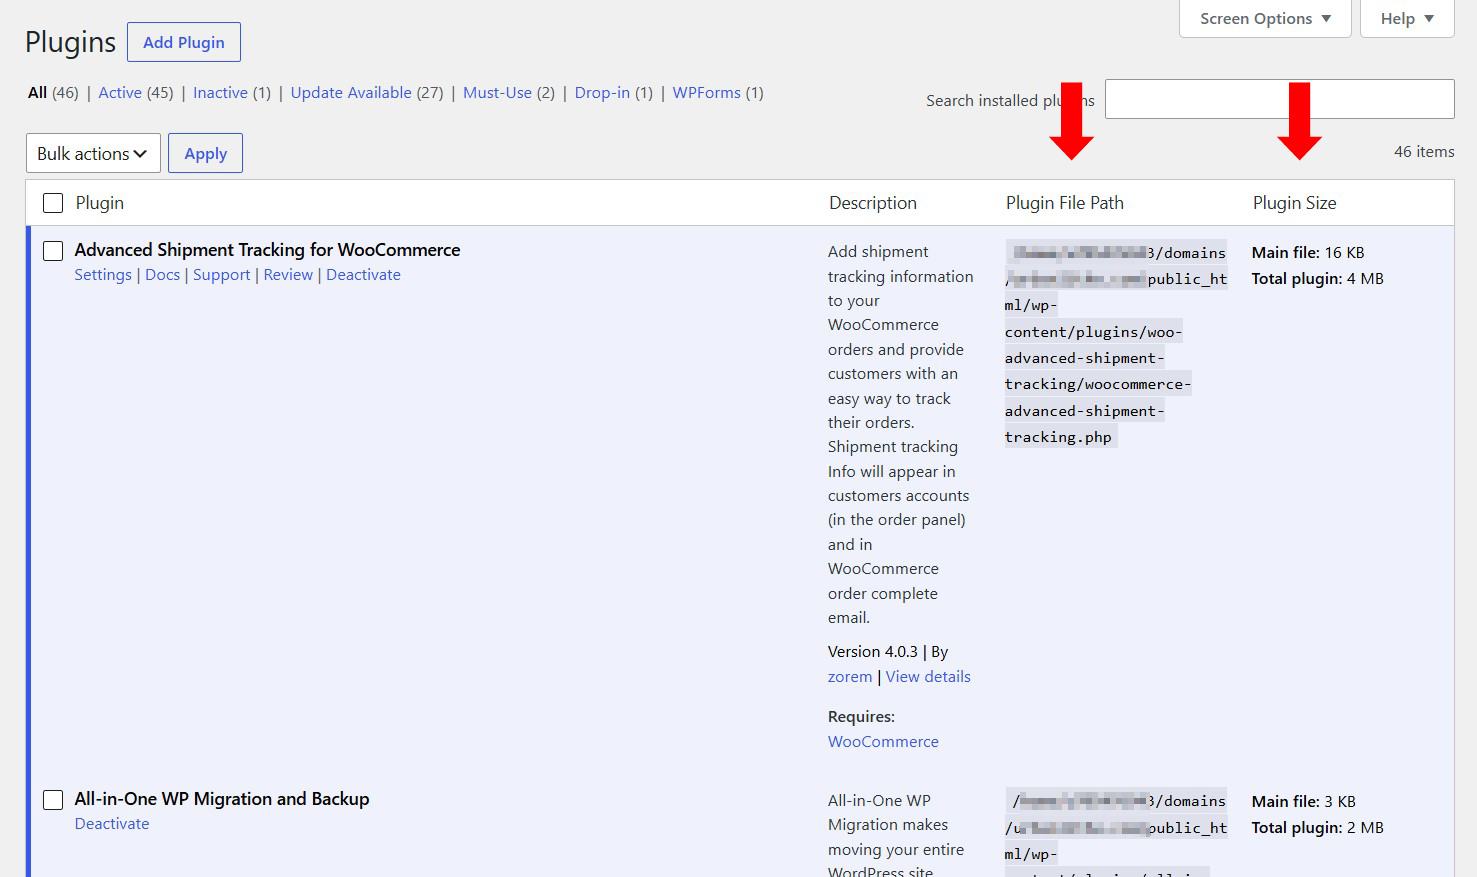Click the Plugins page heading
The width and height of the screenshot is (1477, 877).
[70, 42]
